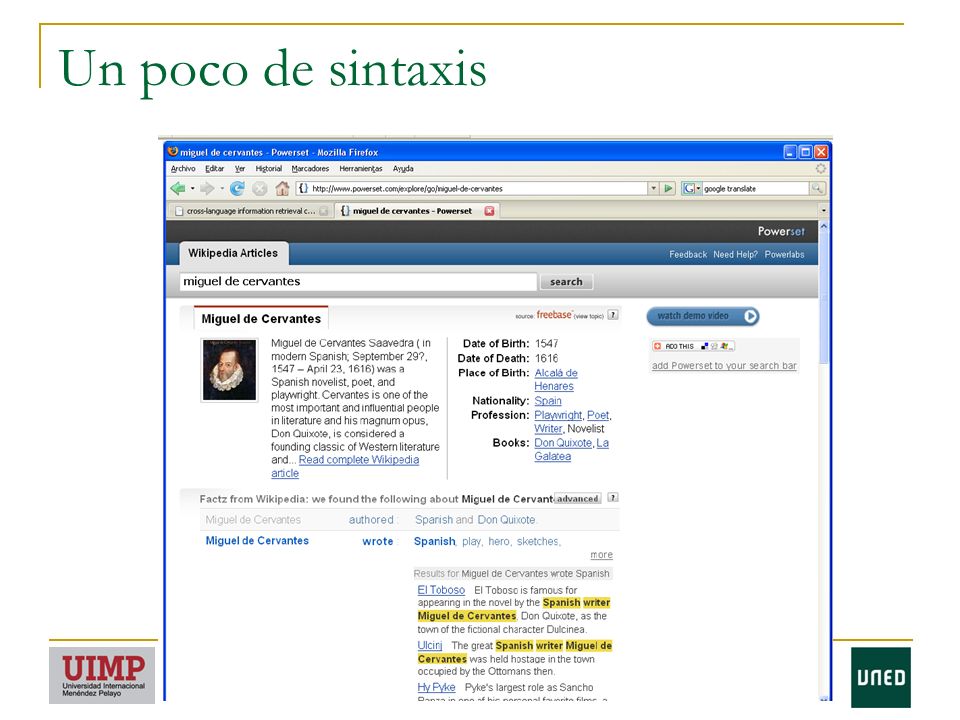
Task: Select the authored relation in Factz
Action: [371, 519]
